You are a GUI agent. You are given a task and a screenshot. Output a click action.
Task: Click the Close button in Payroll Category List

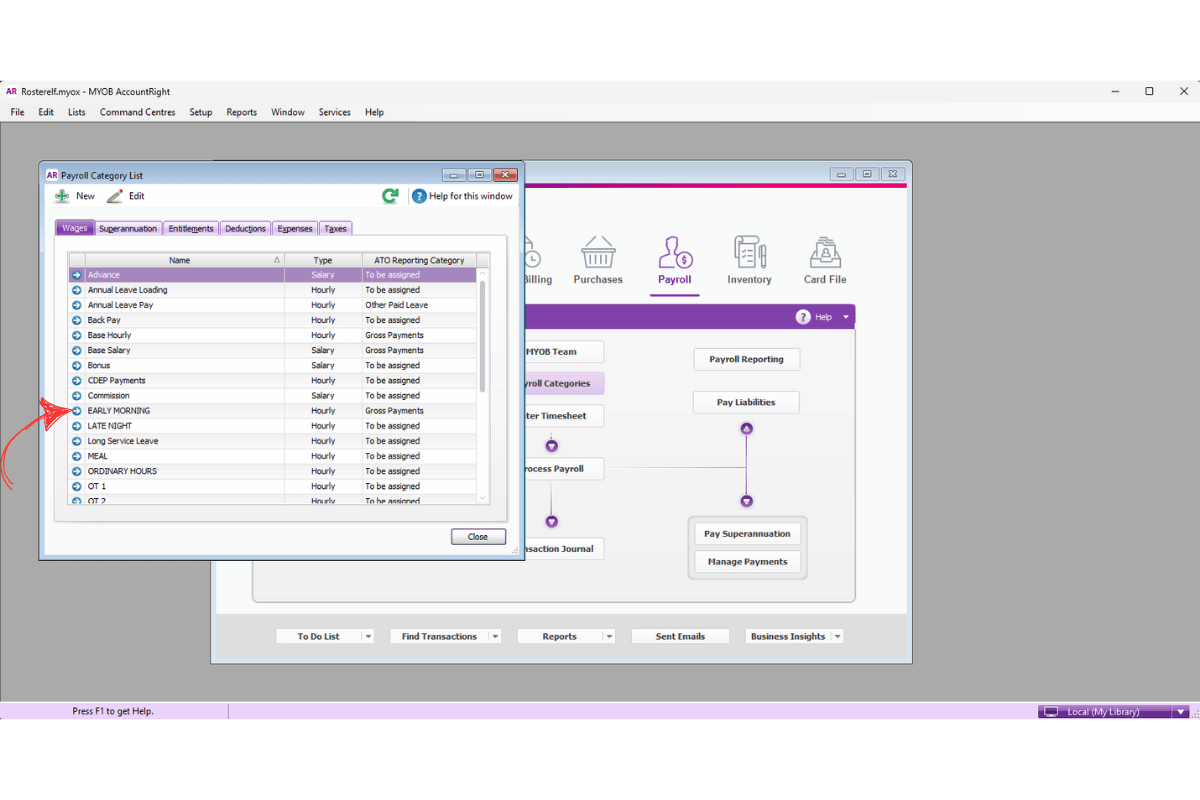point(478,537)
